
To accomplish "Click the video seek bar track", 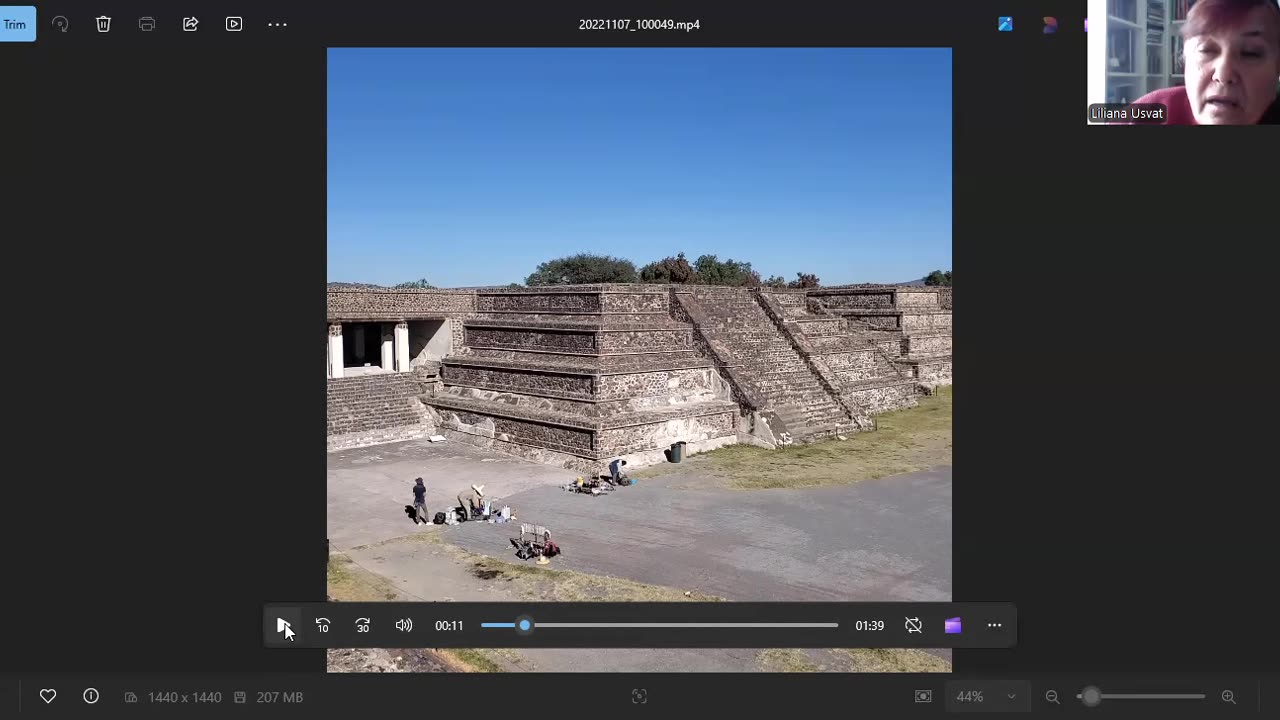I will tap(659, 625).
